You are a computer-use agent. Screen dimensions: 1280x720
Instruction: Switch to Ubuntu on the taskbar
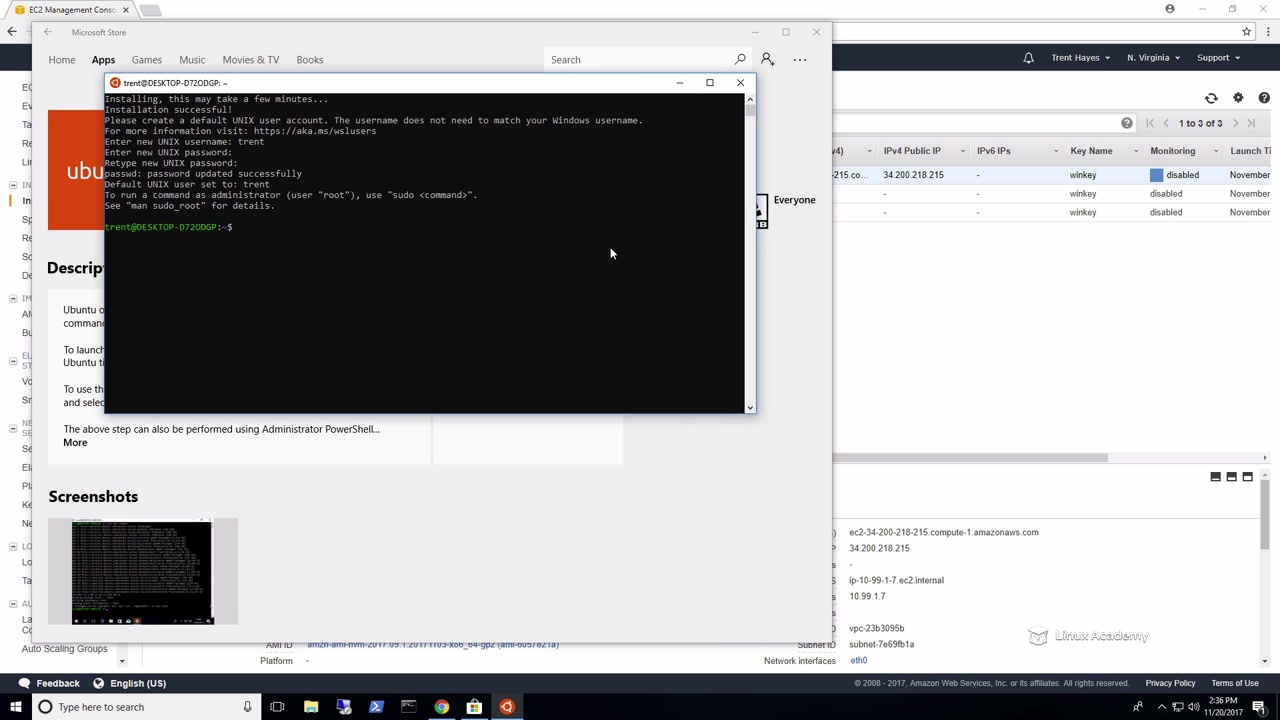point(507,707)
